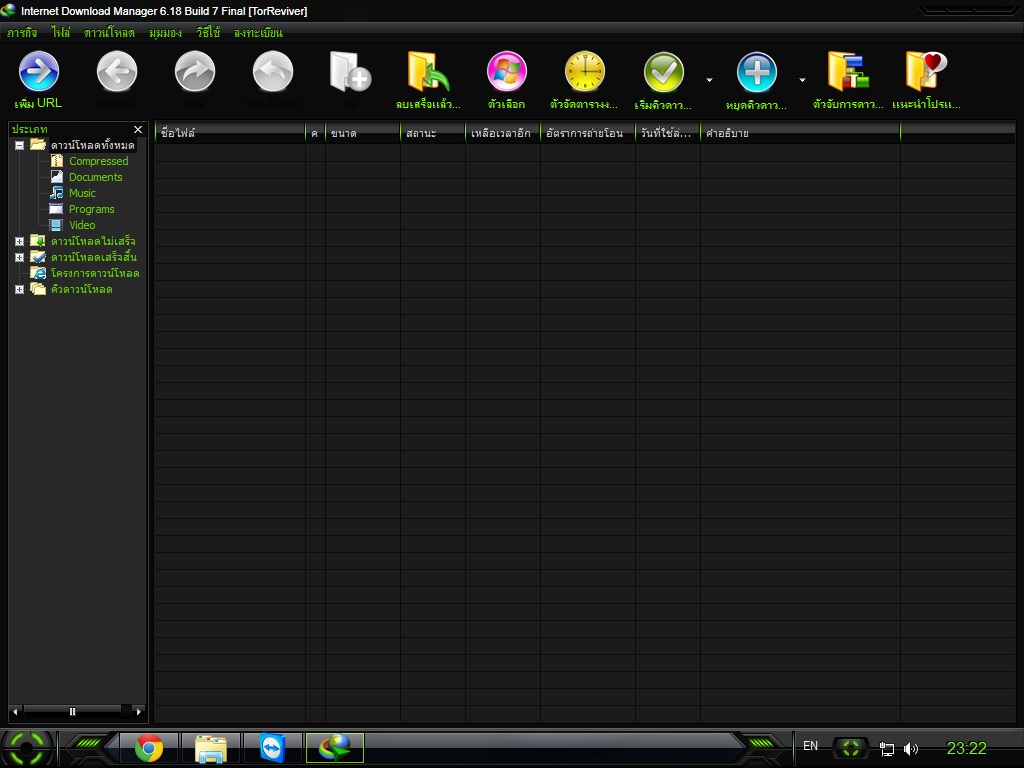Click the Stop Queue blue plus icon
The image size is (1024, 768).
[756, 72]
